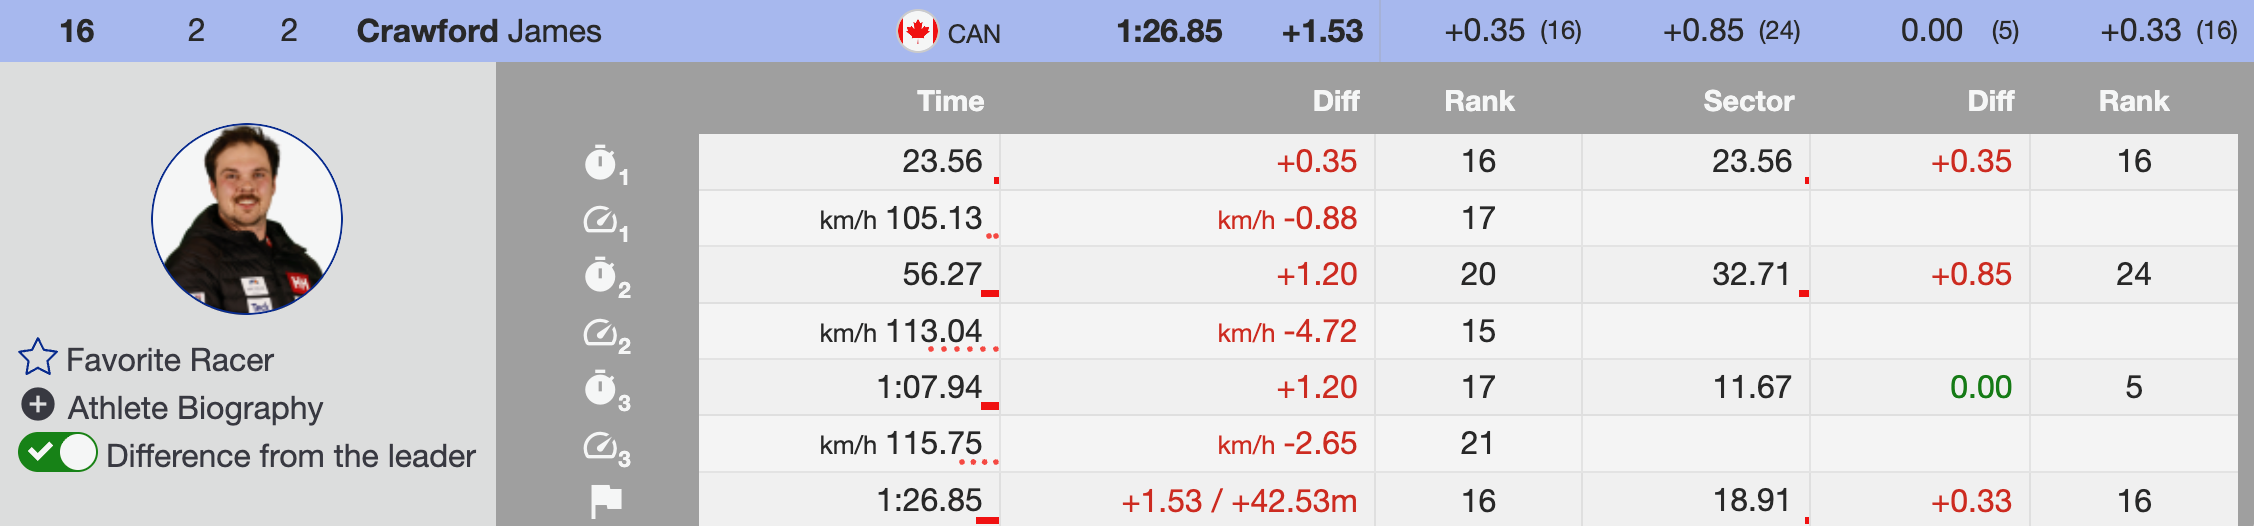Image resolution: width=2254 pixels, height=526 pixels.
Task: Click the second speed gauge icon
Action: 600,332
